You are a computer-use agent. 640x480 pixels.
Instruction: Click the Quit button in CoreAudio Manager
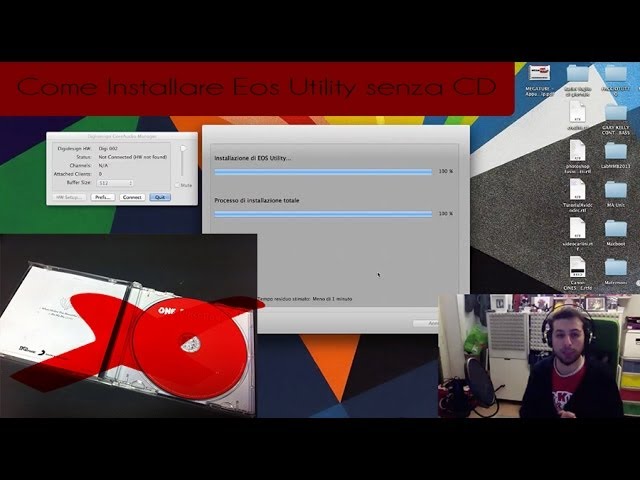tap(160, 197)
